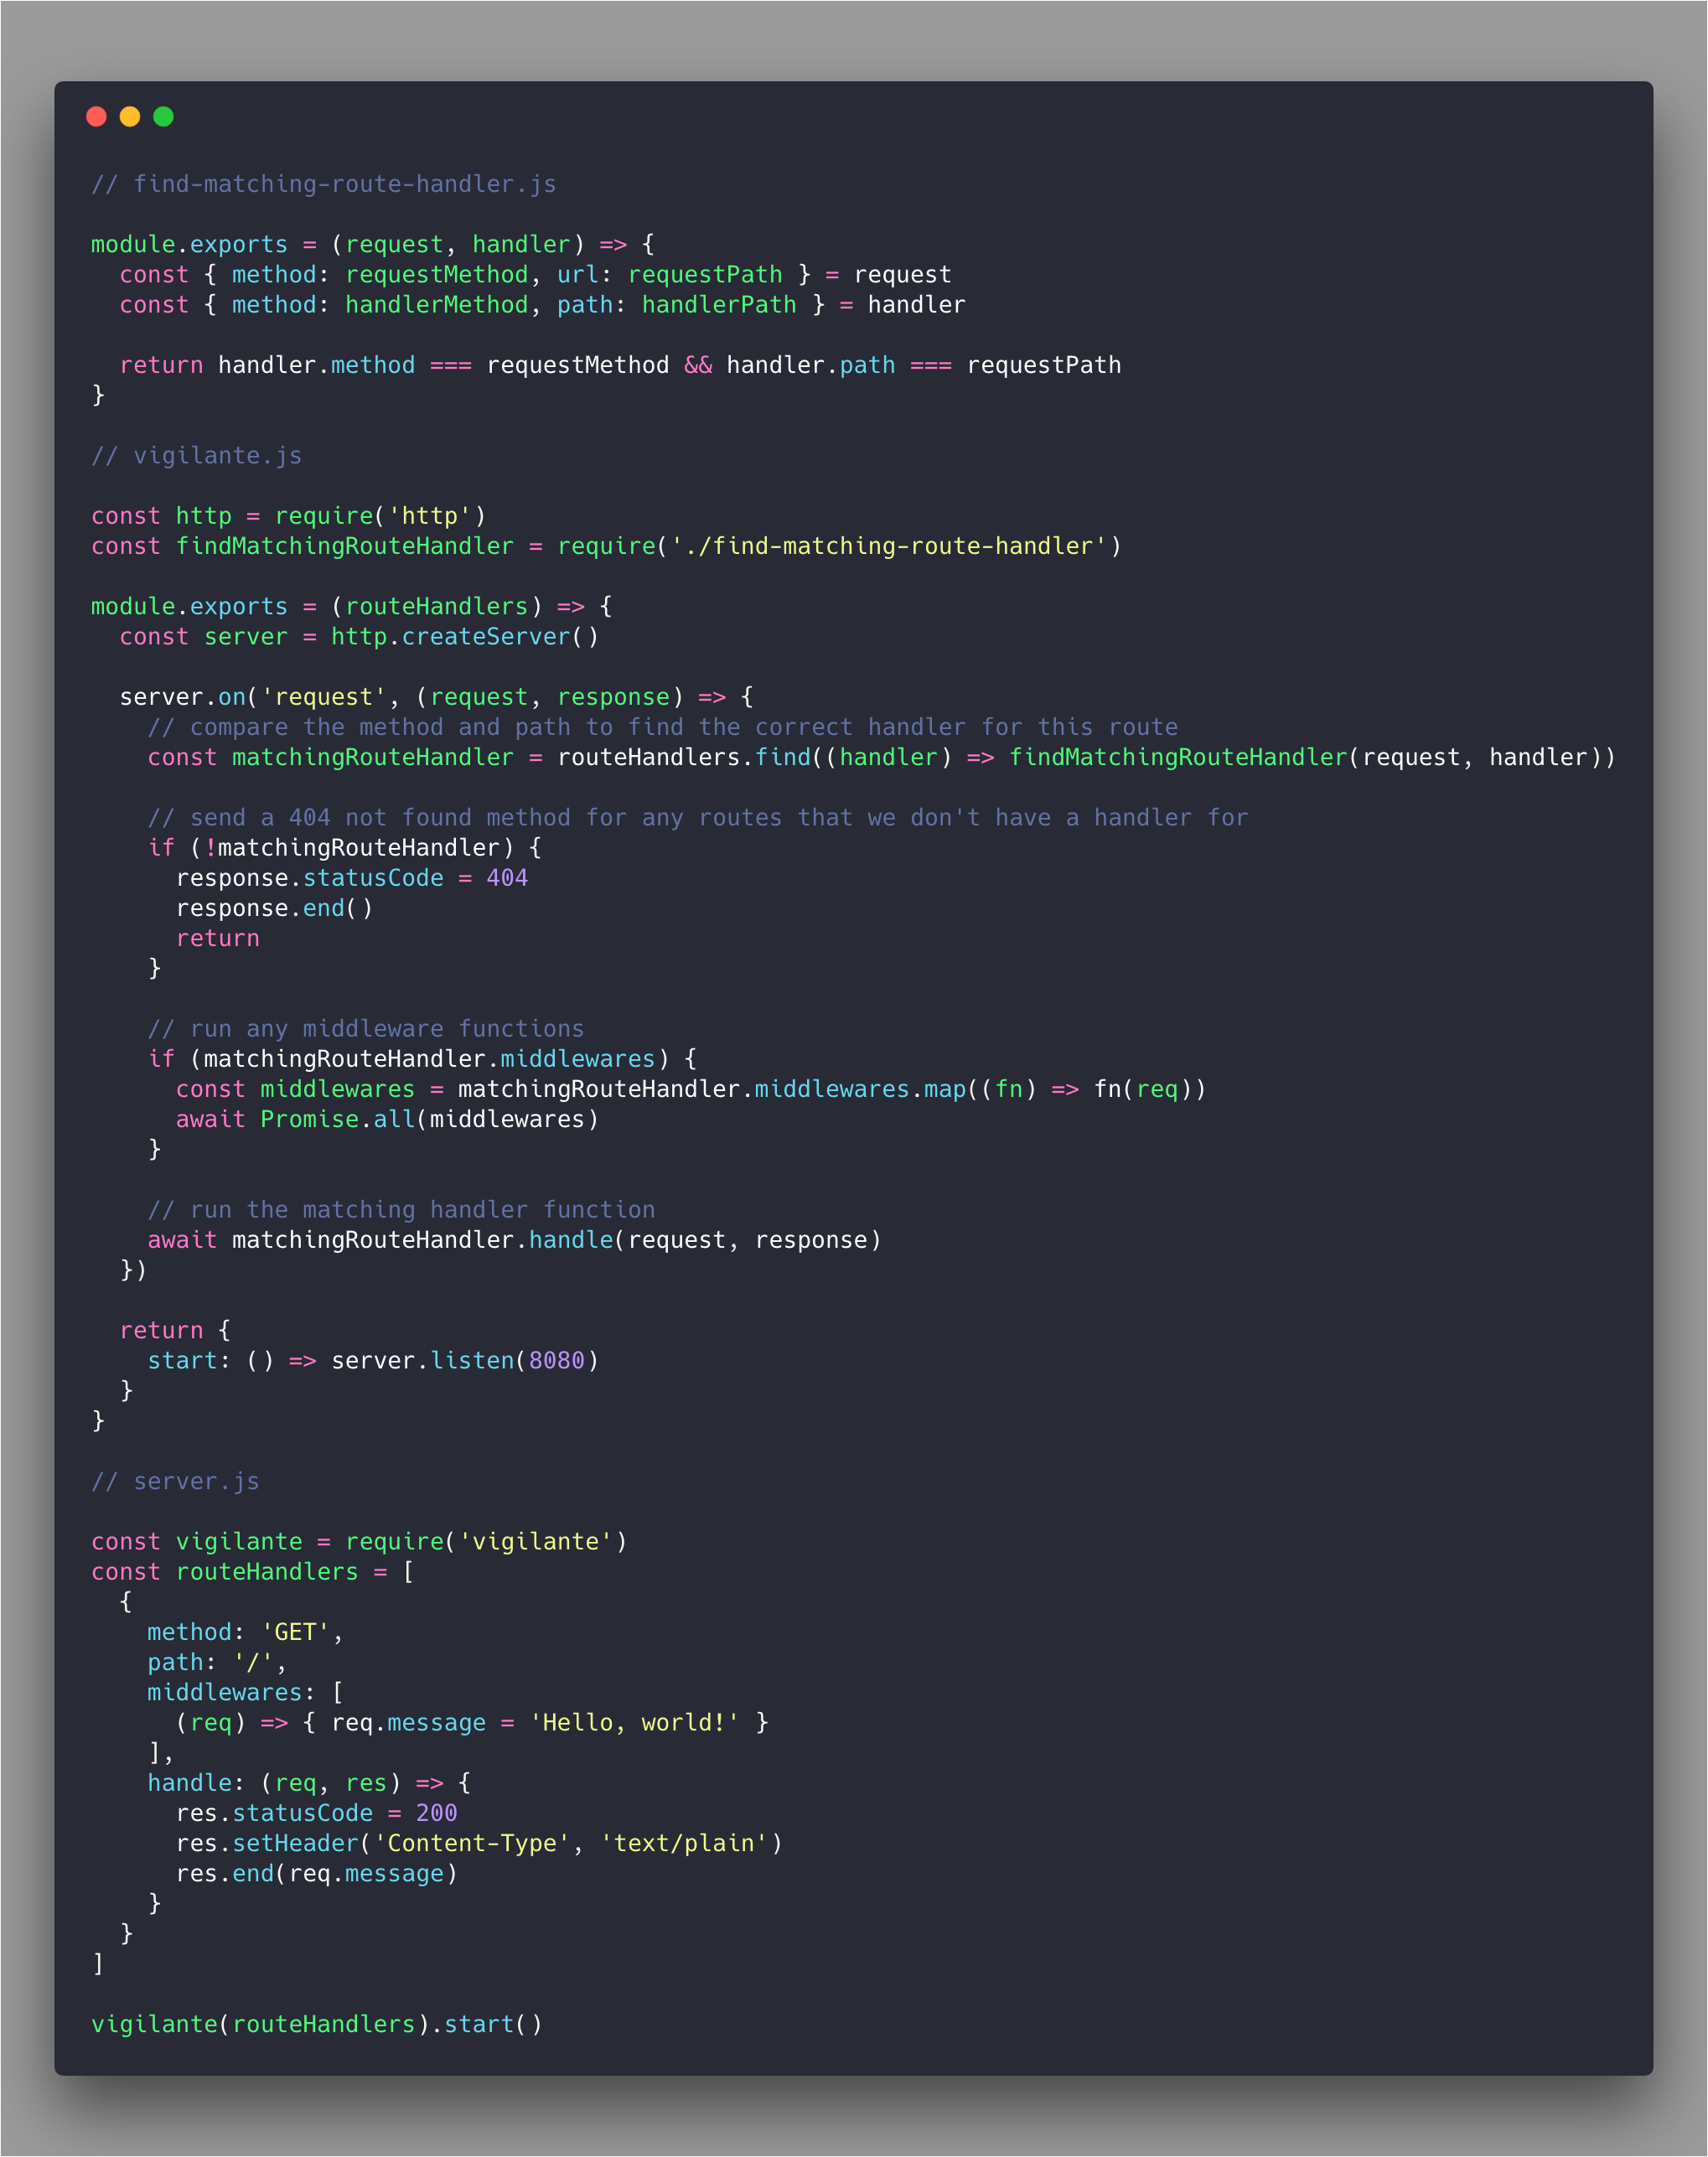Click 'res.end(req.message)' line
Screen dimensions: 1708x2157
click(x=317, y=1873)
